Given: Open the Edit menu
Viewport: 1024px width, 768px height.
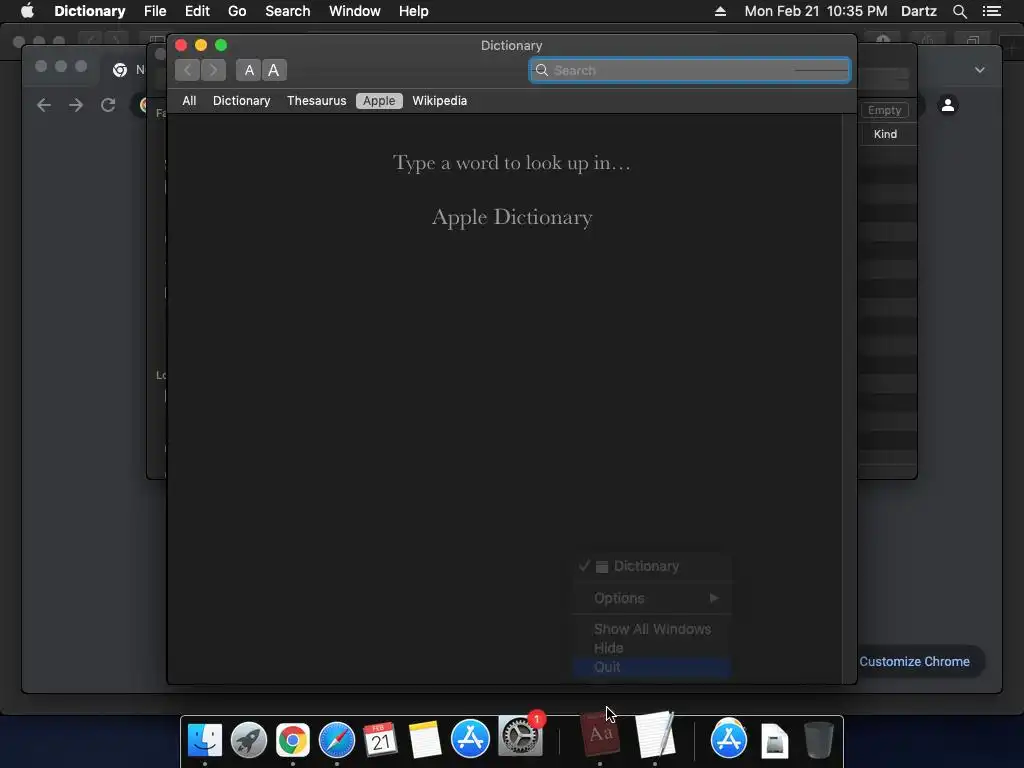Looking at the screenshot, I should coord(197,11).
